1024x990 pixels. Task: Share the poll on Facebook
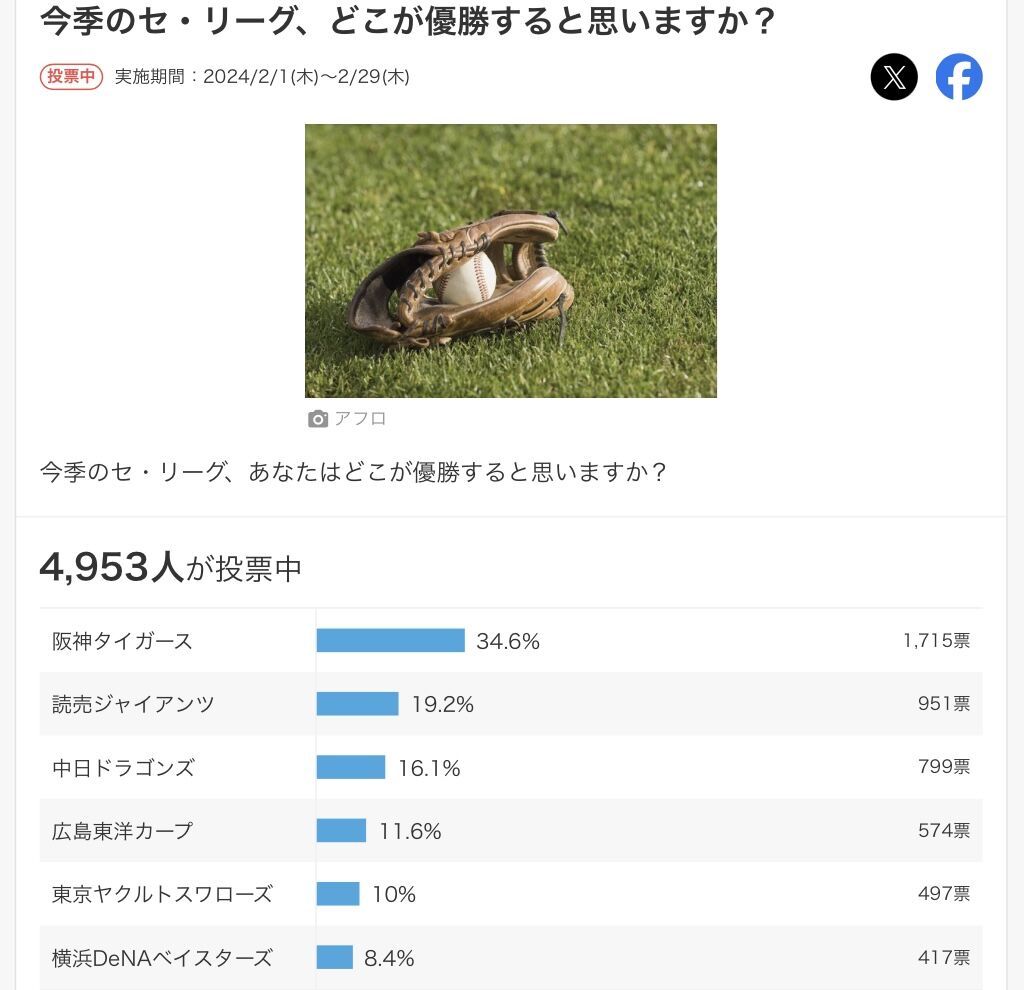[x=959, y=77]
